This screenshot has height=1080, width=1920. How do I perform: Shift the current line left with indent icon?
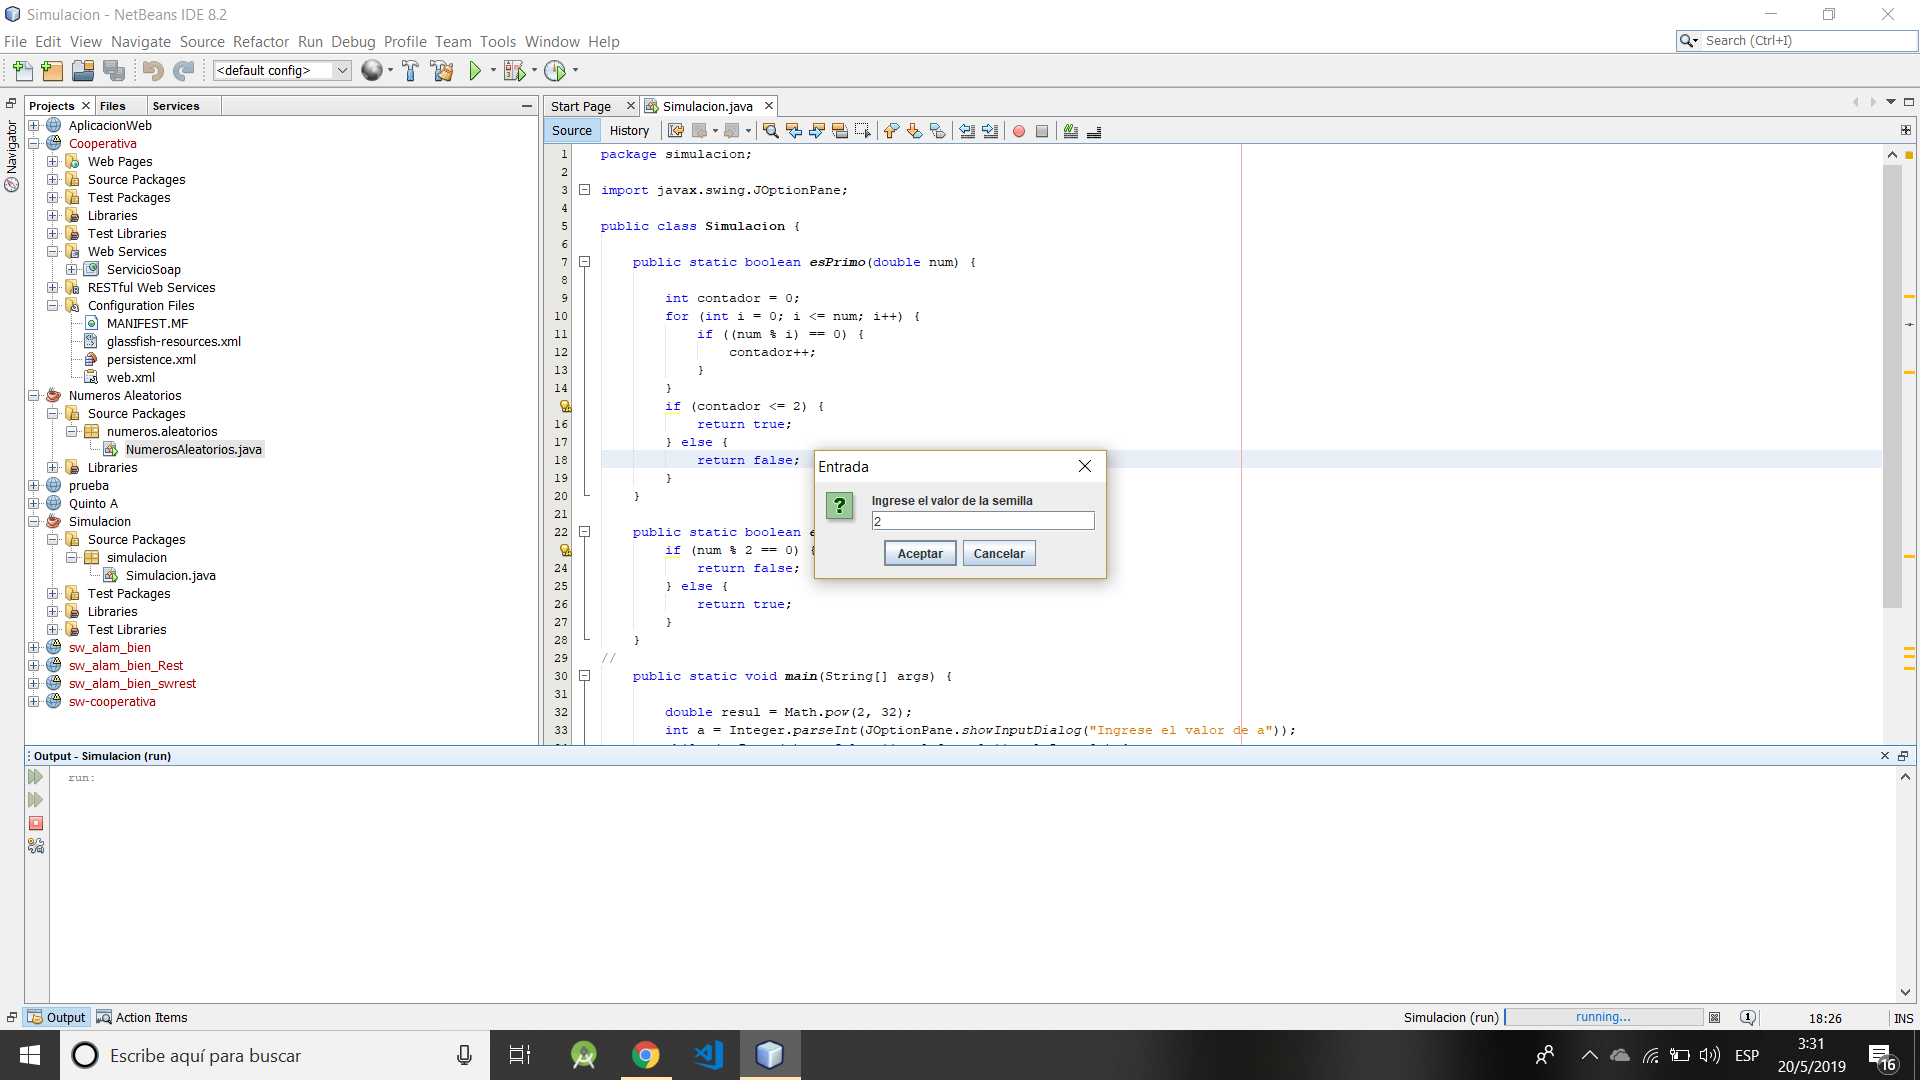pyautogui.click(x=966, y=131)
